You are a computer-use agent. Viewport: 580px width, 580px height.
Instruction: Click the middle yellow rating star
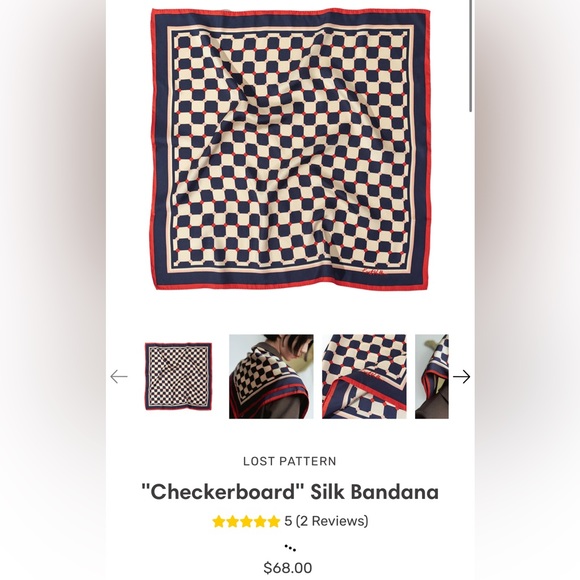[x=246, y=521]
